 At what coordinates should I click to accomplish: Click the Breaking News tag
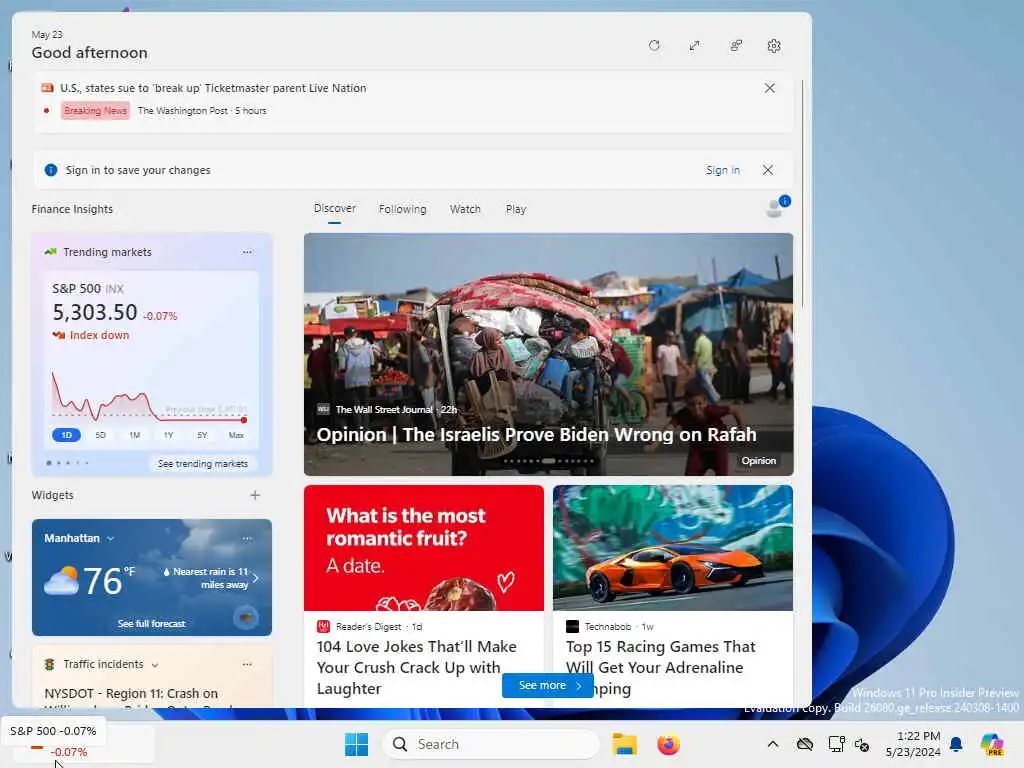(95, 110)
